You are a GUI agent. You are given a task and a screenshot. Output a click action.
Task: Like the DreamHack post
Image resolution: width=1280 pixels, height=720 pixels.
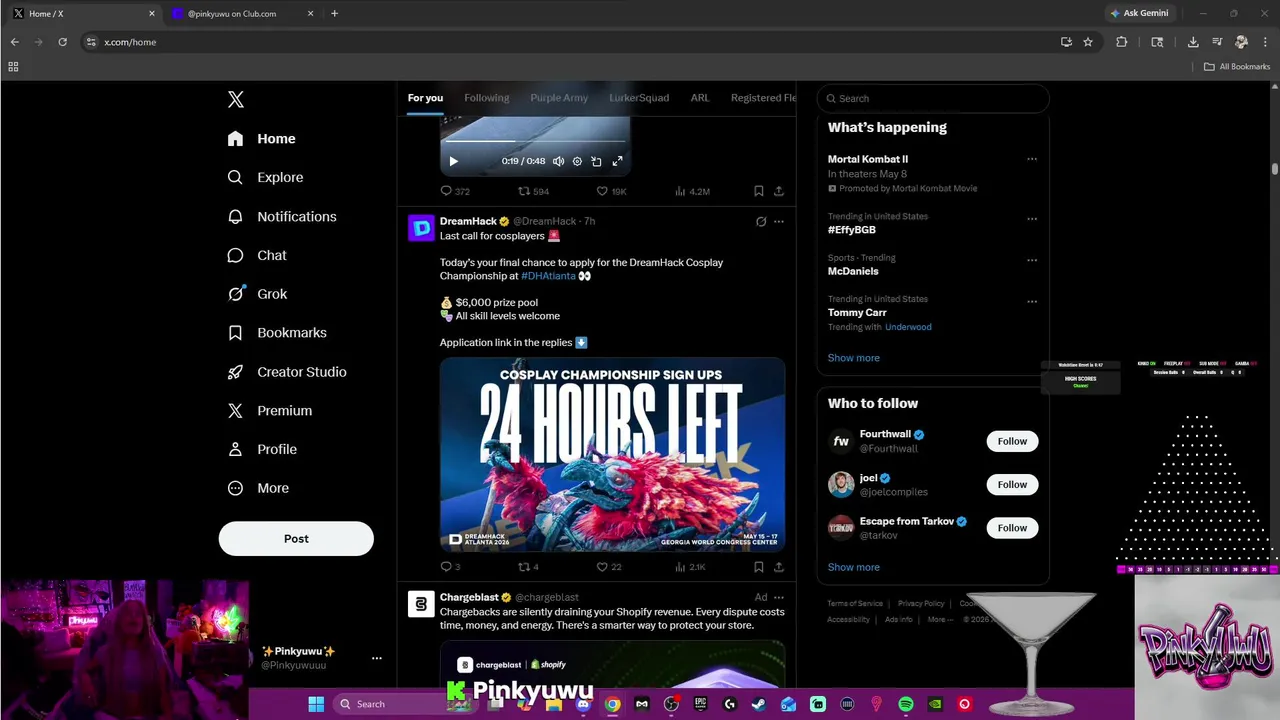click(x=608, y=567)
